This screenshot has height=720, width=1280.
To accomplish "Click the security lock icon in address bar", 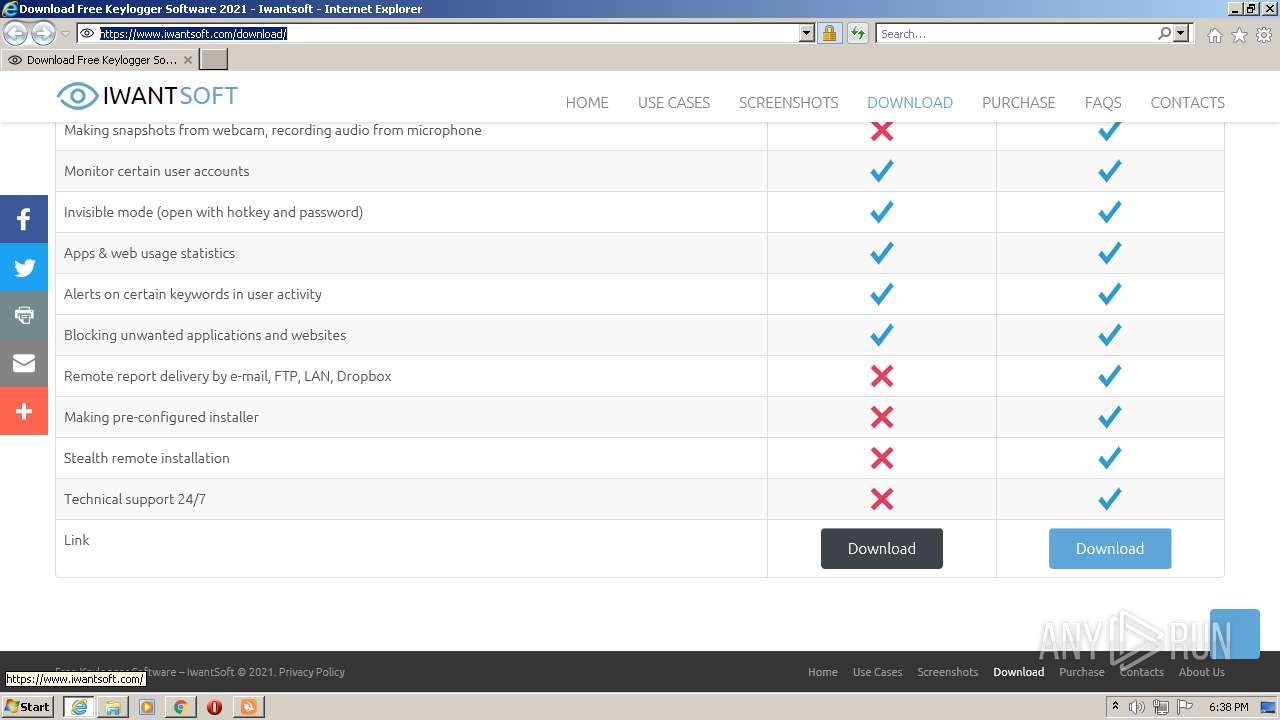I will click(x=829, y=34).
